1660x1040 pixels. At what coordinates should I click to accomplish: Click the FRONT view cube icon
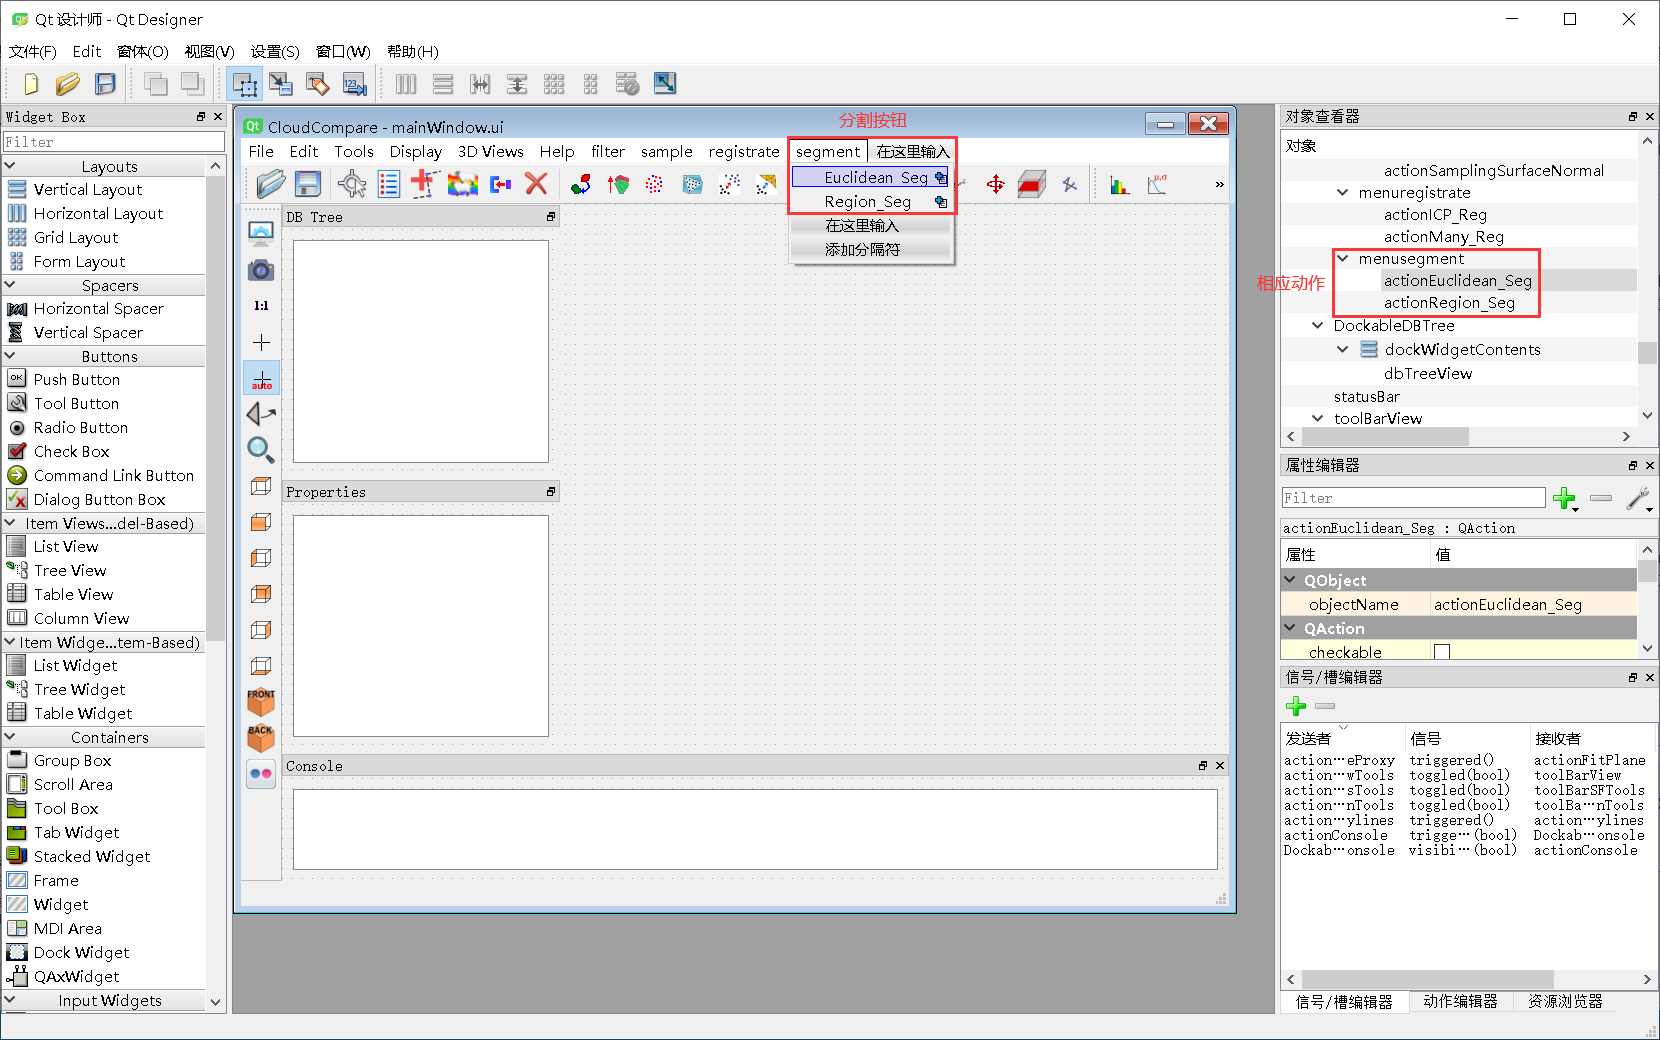point(261,702)
